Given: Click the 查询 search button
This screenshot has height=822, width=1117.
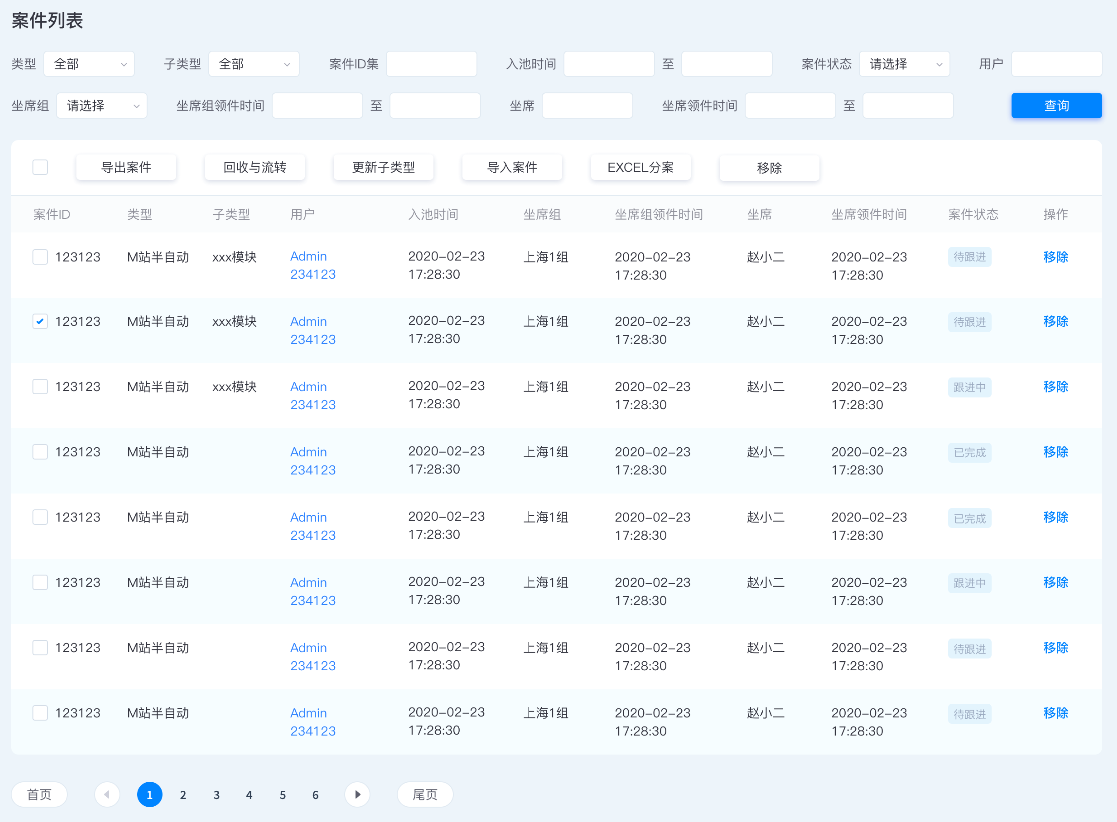Looking at the screenshot, I should (1056, 105).
